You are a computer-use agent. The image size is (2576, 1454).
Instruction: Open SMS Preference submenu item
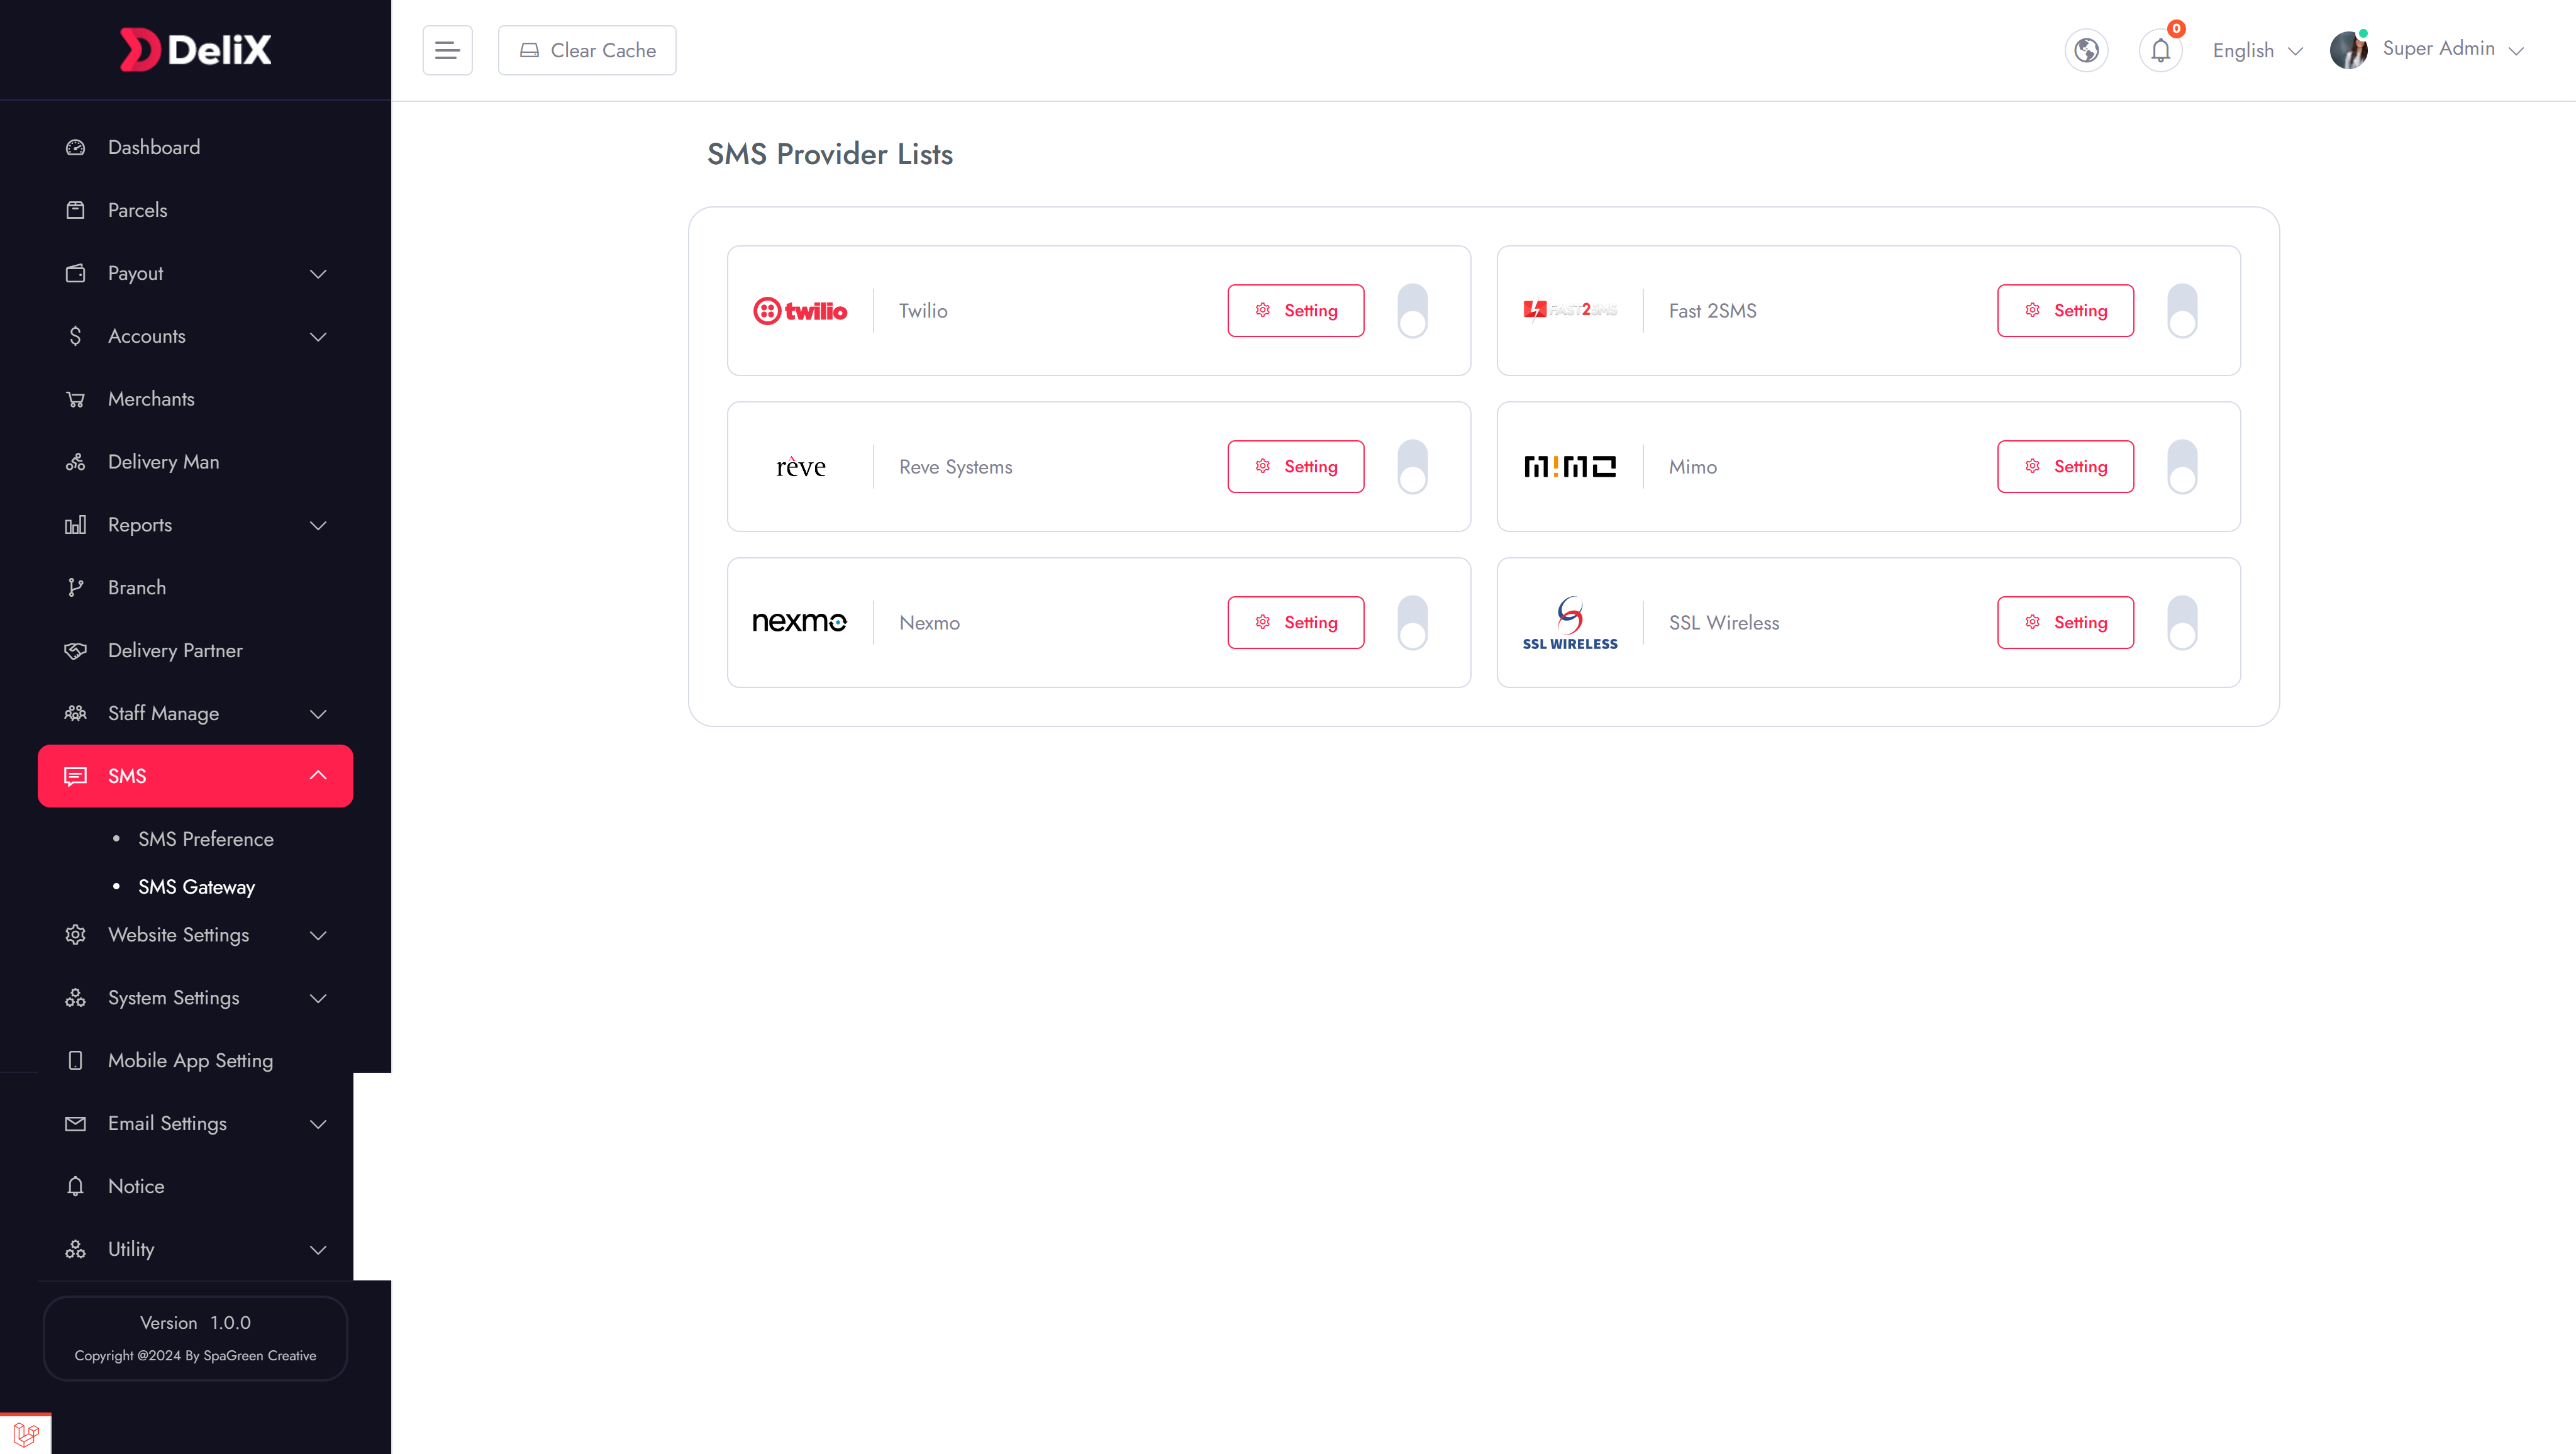[206, 839]
